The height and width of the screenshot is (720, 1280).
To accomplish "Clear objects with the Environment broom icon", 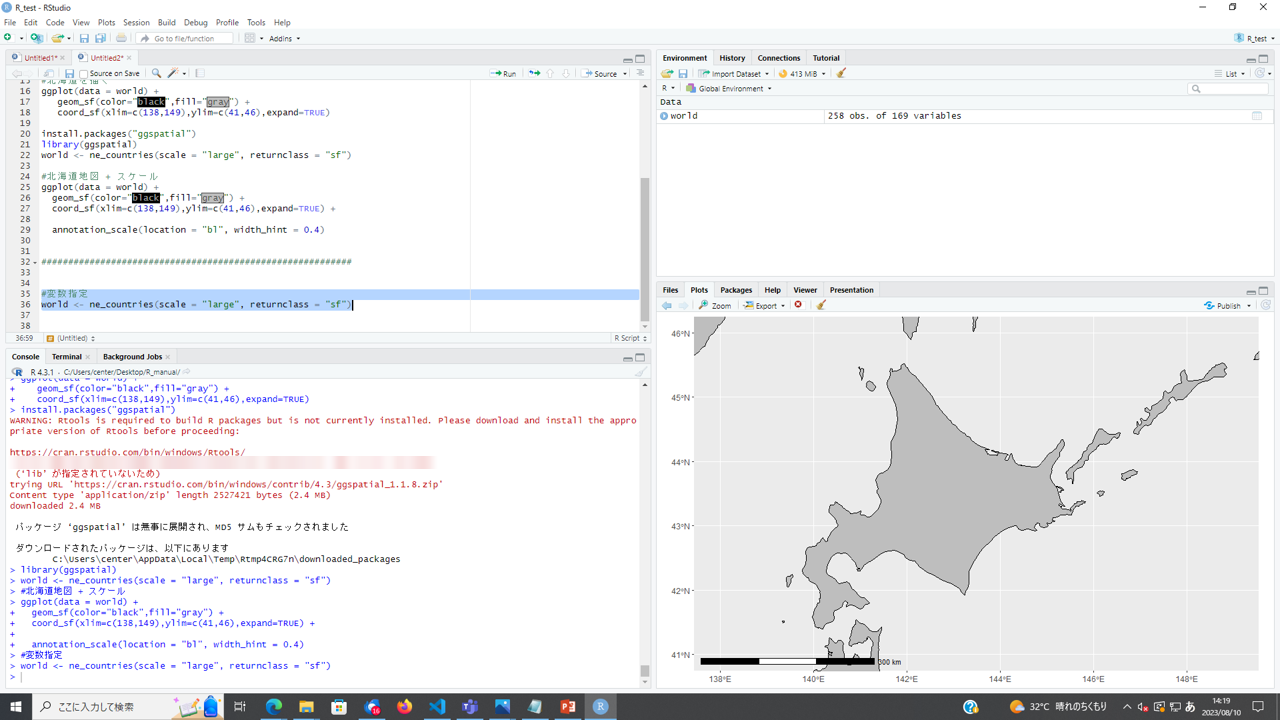I will [841, 73].
